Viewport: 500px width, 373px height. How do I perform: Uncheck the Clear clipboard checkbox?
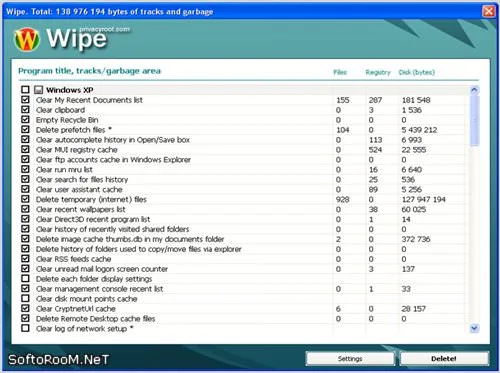click(x=25, y=110)
